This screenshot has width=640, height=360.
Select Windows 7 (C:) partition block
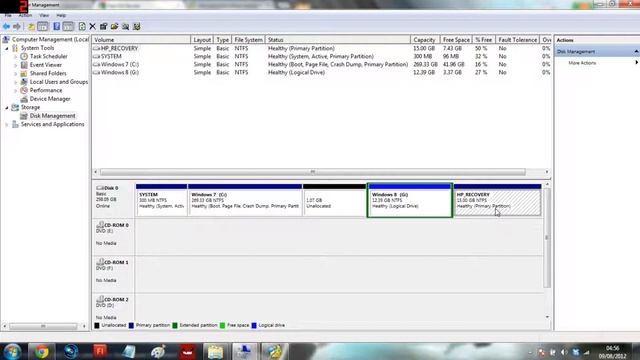coord(245,200)
